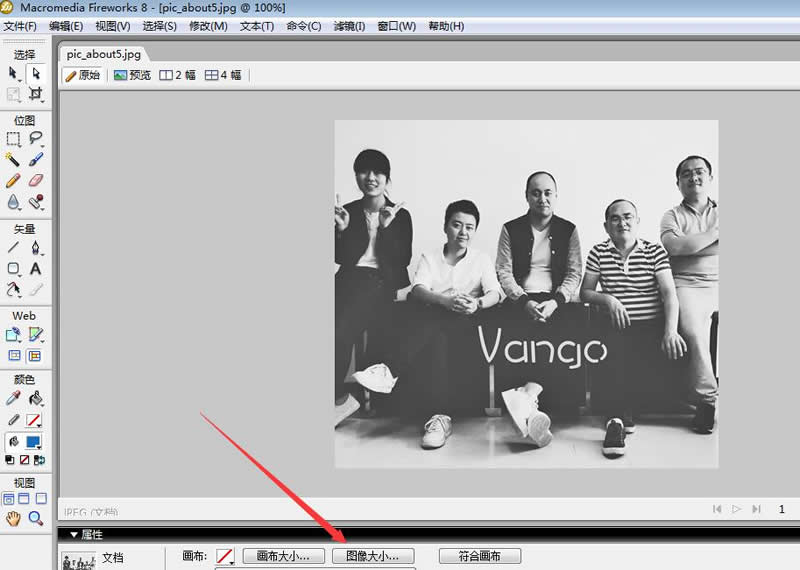
Task: Switch to the 预览 preview view
Action: pyautogui.click(x=132, y=75)
